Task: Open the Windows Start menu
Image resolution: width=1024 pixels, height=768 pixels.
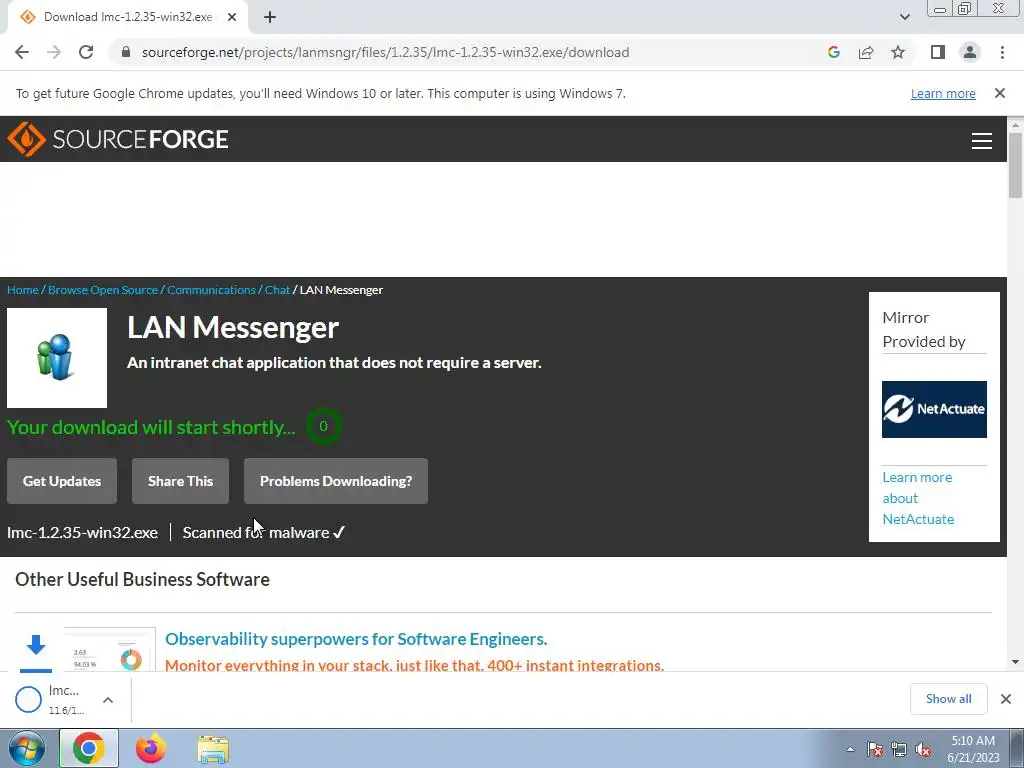Action: click(27, 748)
